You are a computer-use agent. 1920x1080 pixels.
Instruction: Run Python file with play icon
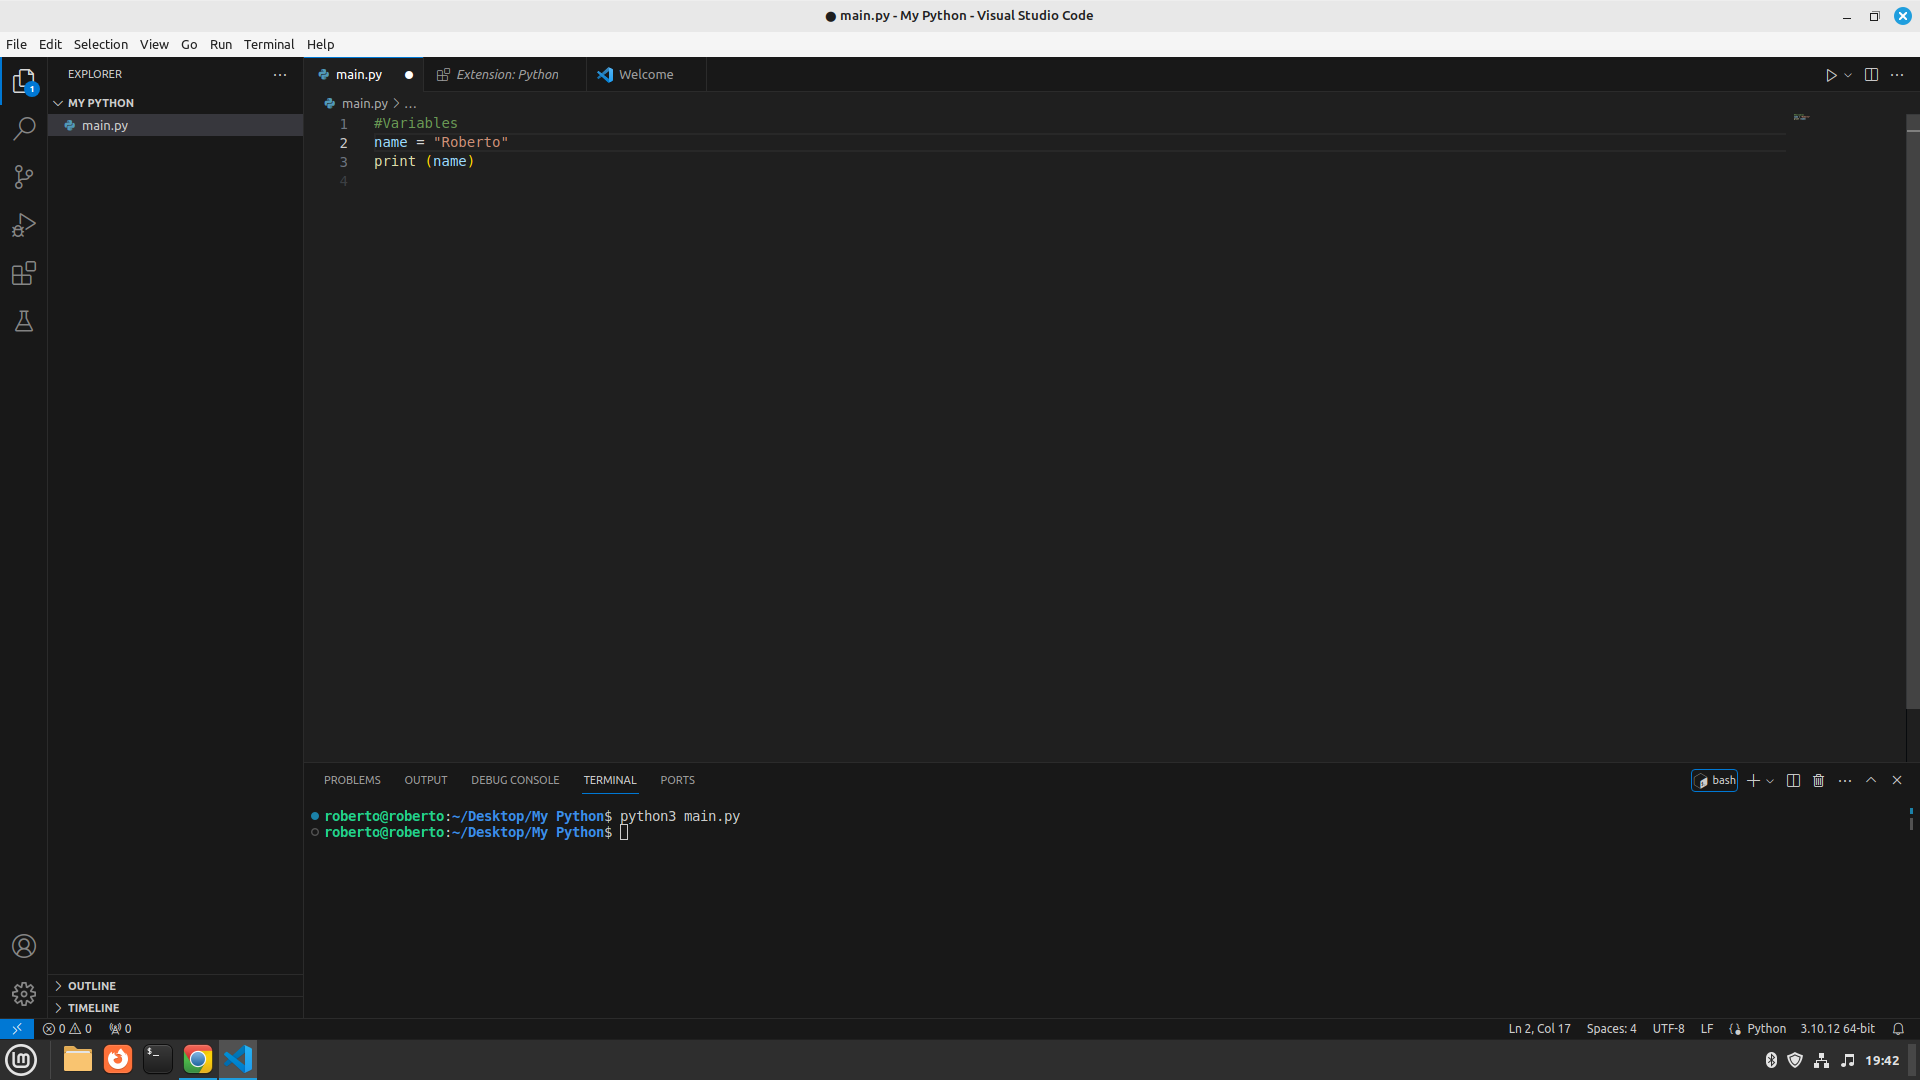(1831, 75)
